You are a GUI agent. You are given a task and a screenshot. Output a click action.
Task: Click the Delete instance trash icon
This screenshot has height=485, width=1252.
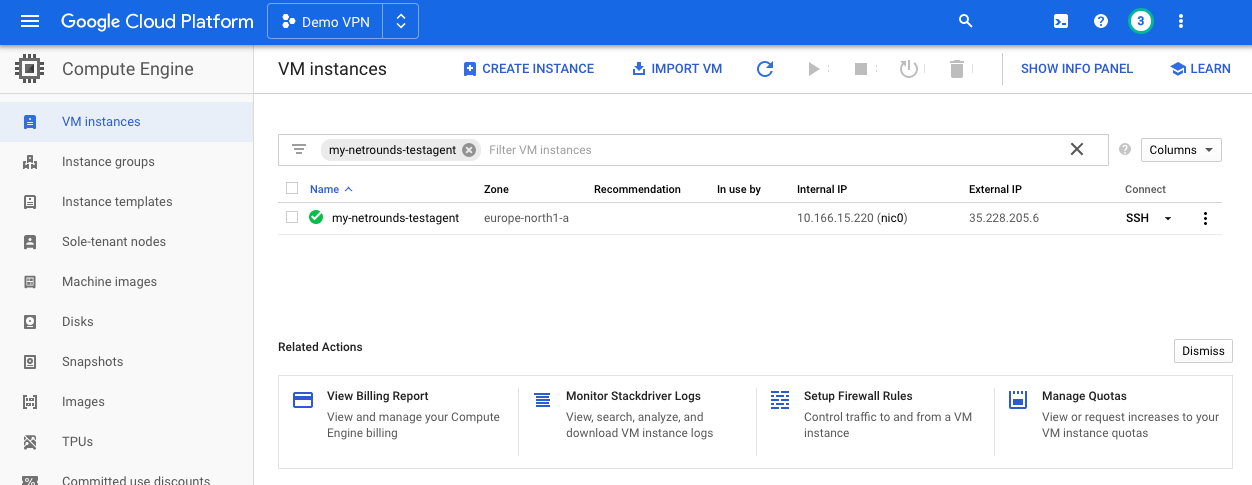[957, 69]
